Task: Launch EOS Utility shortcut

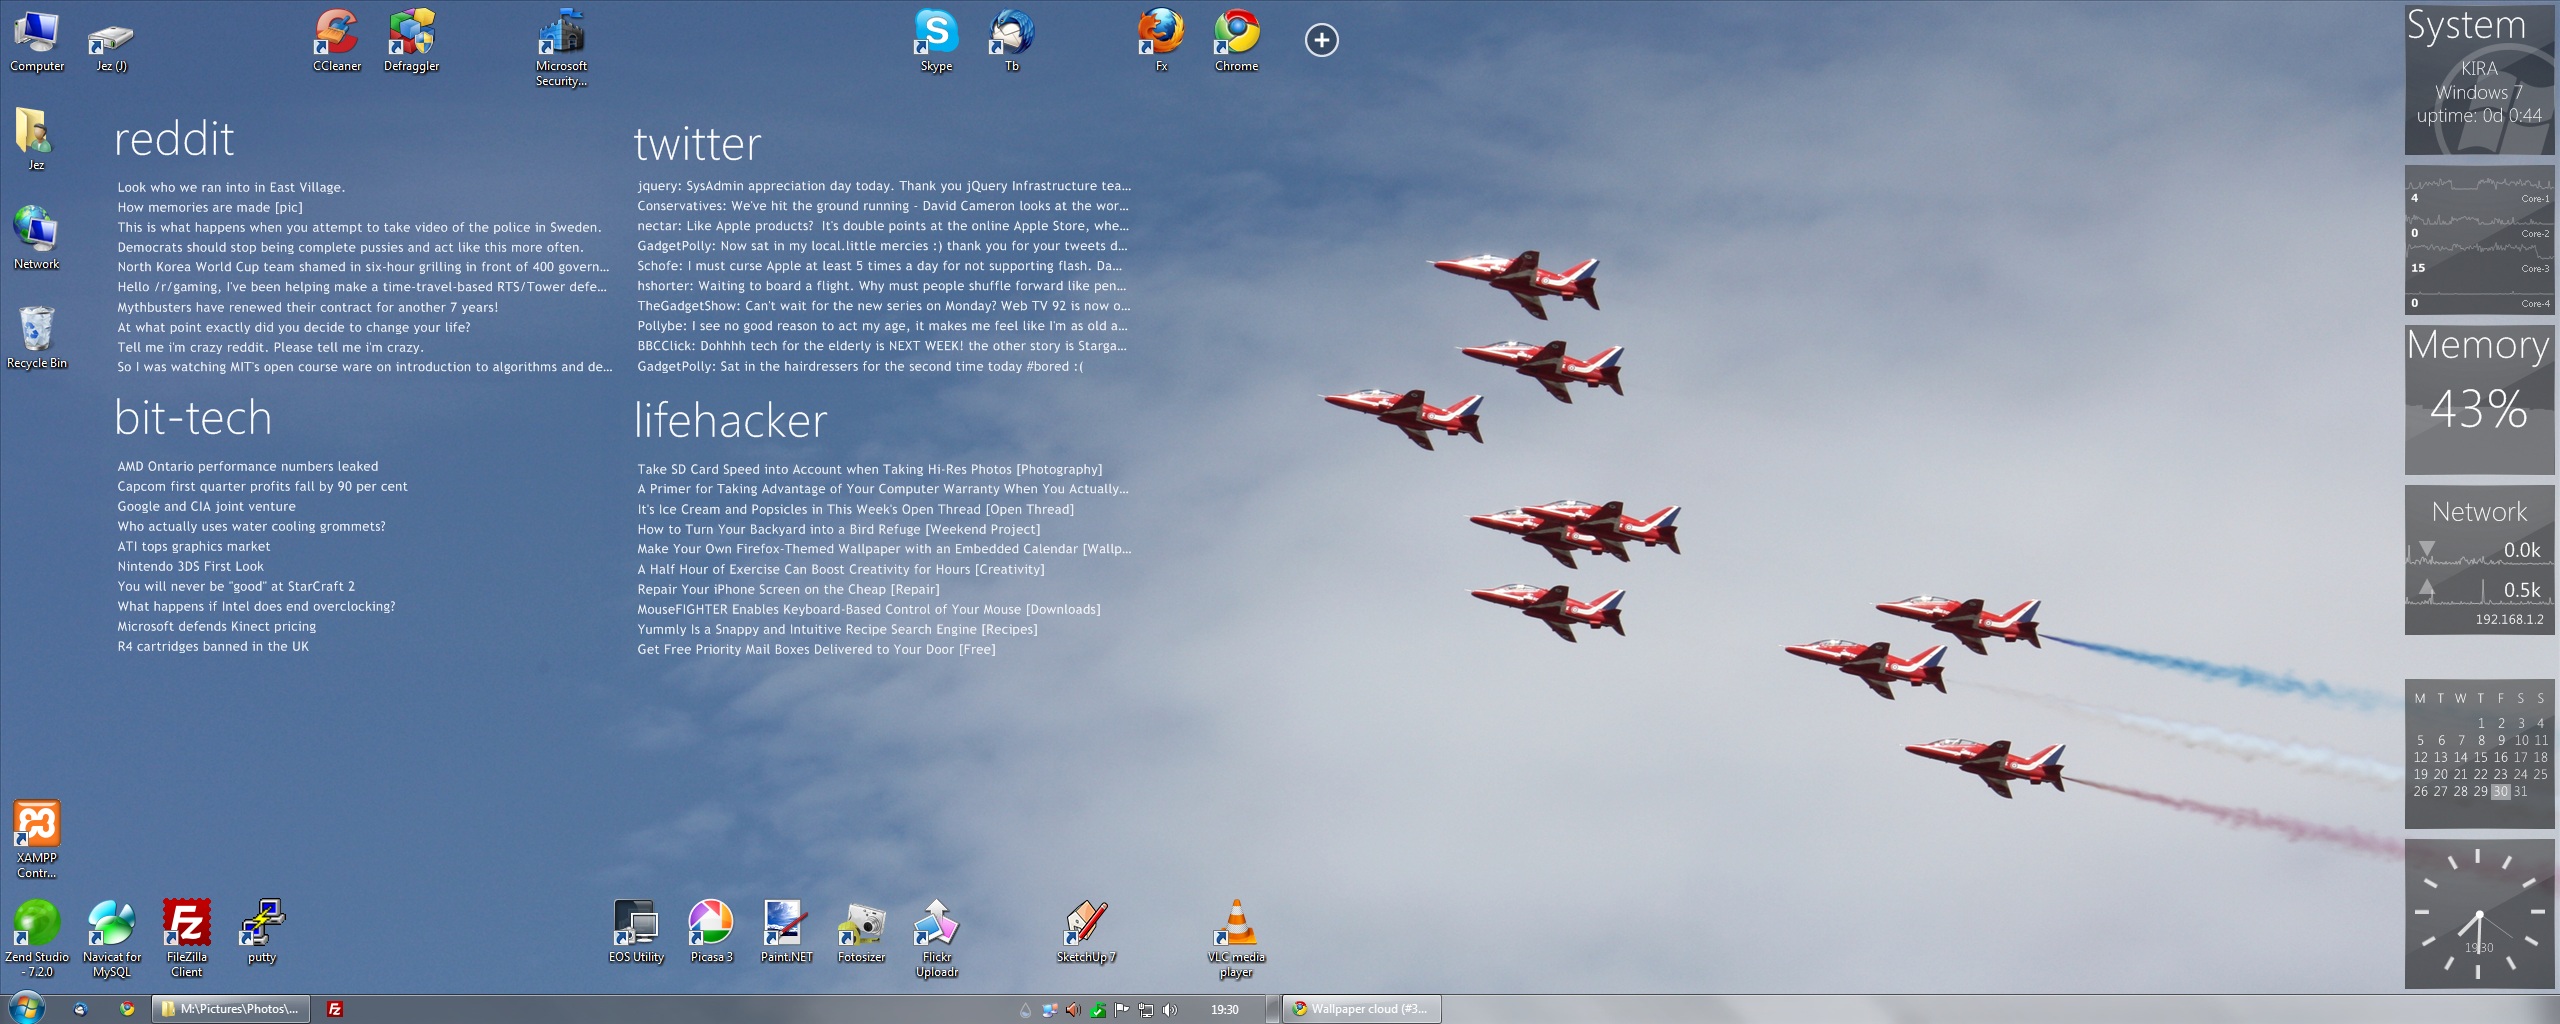Action: point(636,930)
